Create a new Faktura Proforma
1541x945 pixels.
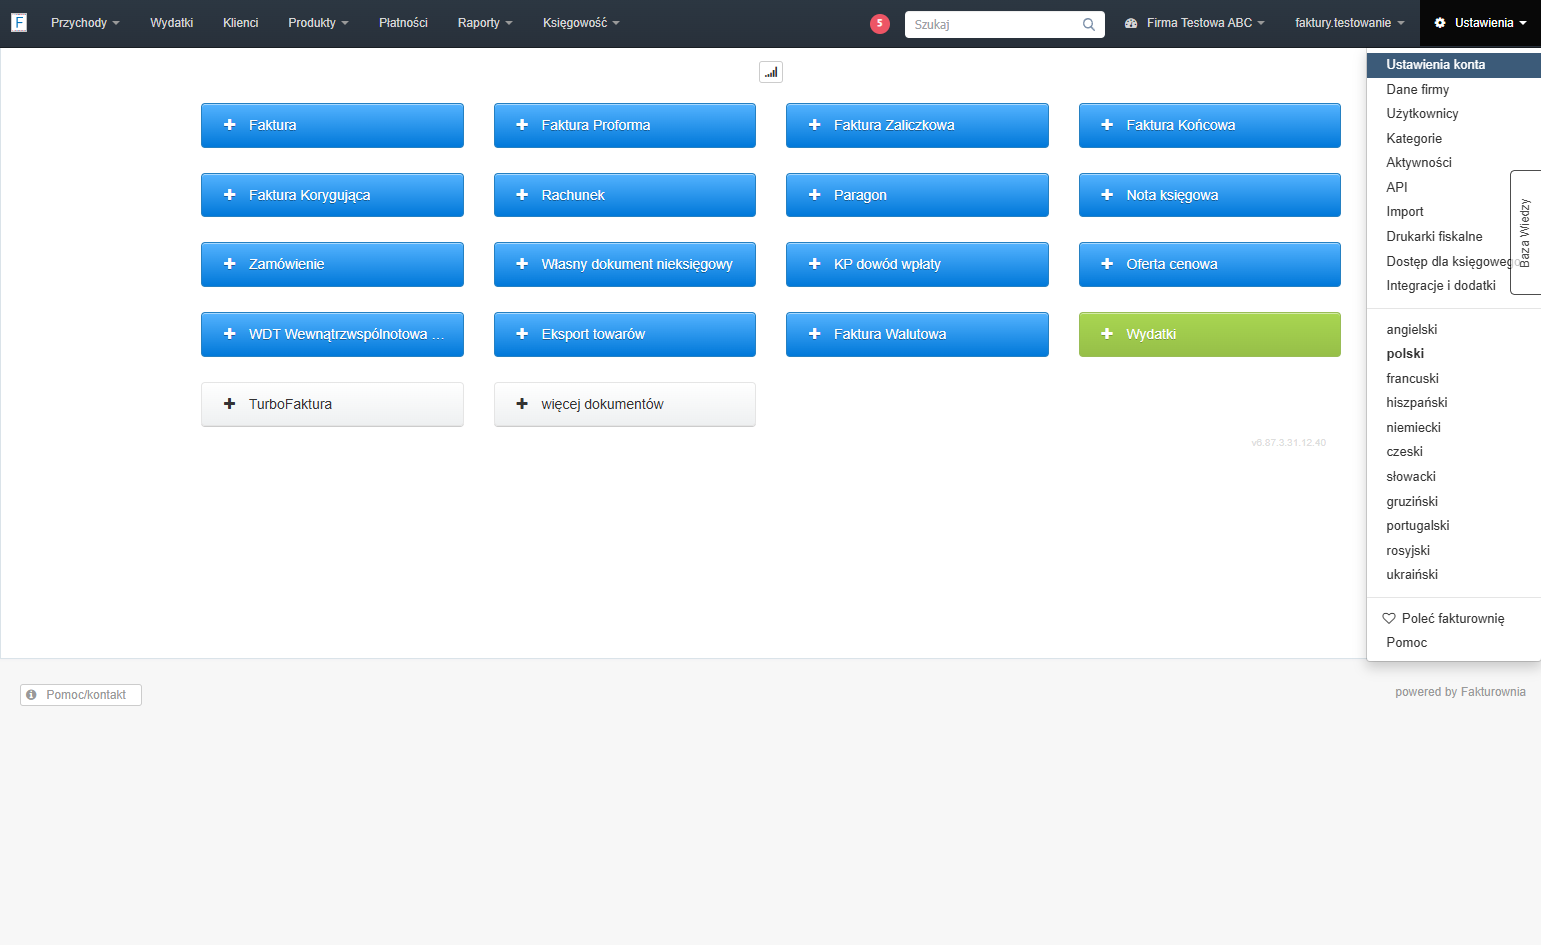625,125
